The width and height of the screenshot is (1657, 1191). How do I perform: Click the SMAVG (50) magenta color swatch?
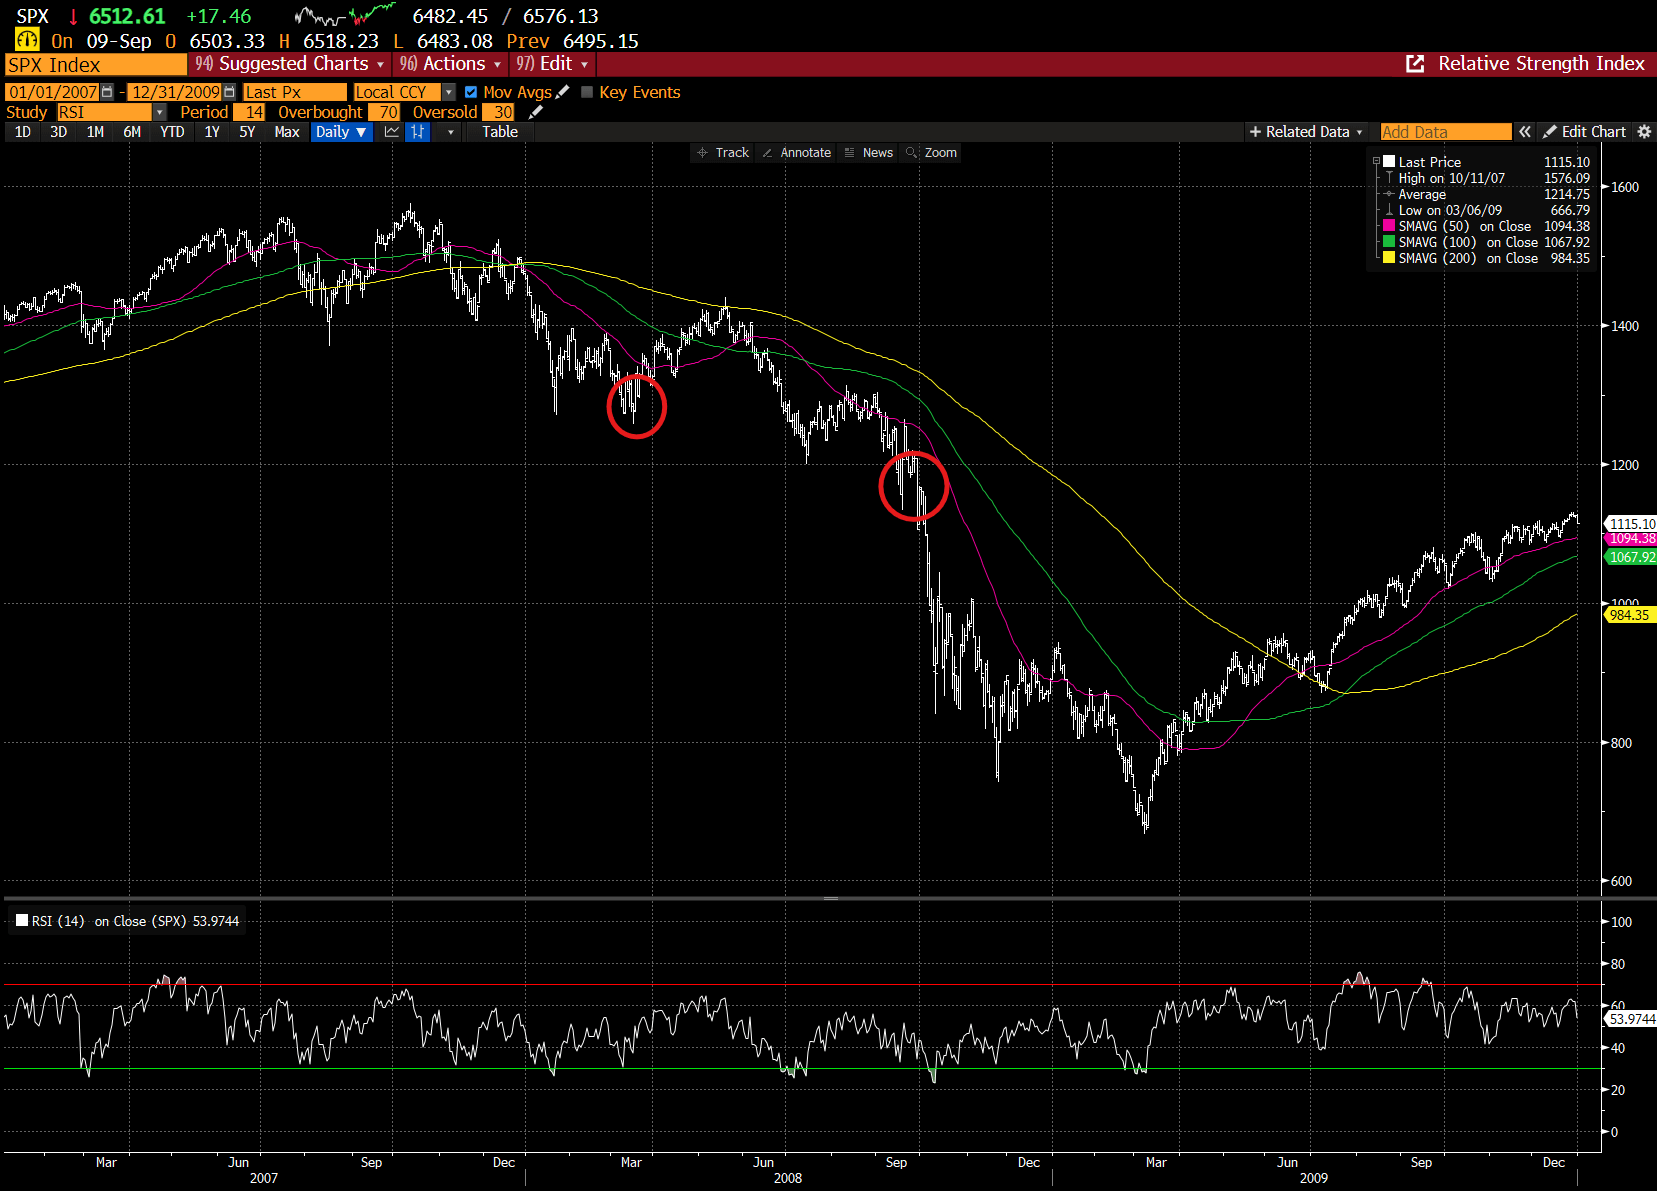tap(1389, 226)
